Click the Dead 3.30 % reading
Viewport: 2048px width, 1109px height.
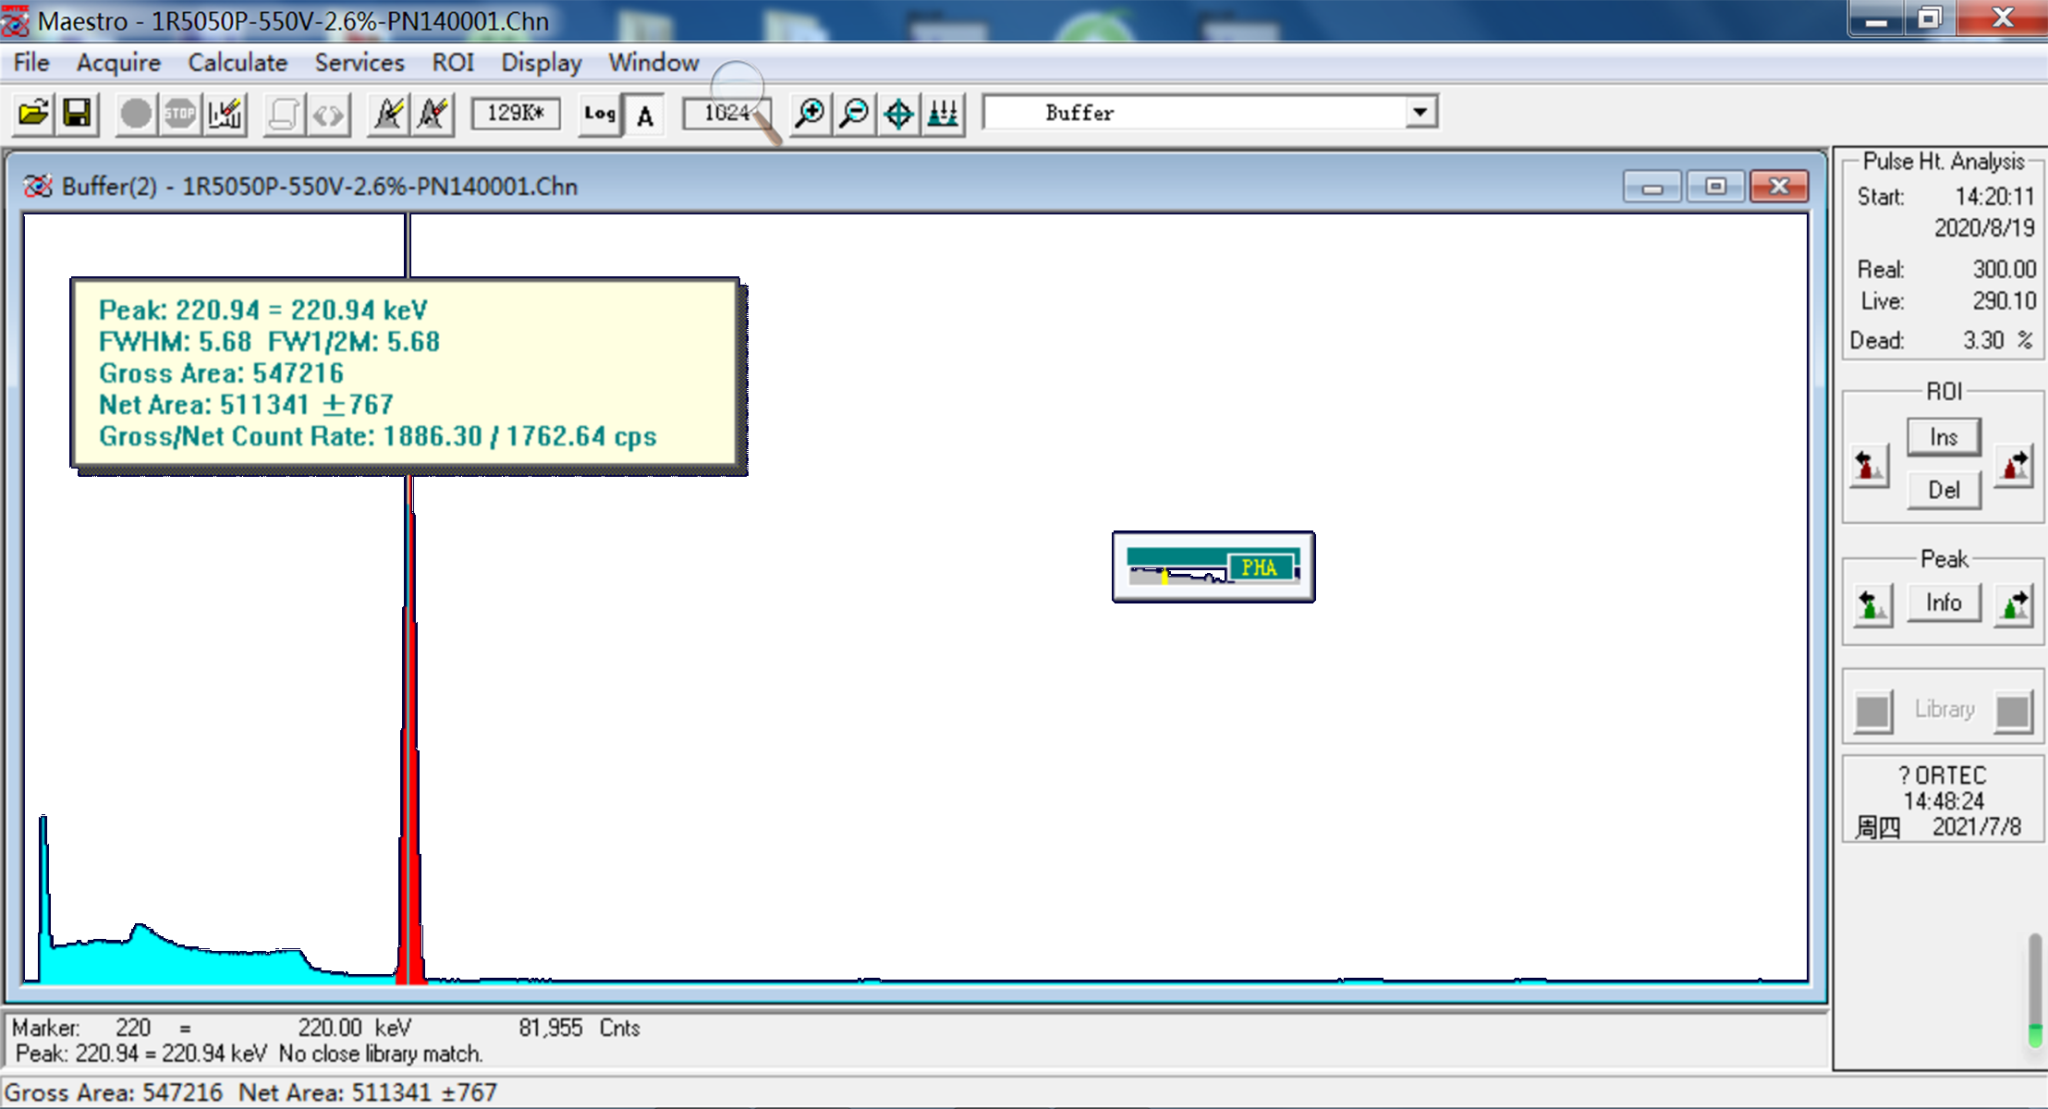point(1941,340)
